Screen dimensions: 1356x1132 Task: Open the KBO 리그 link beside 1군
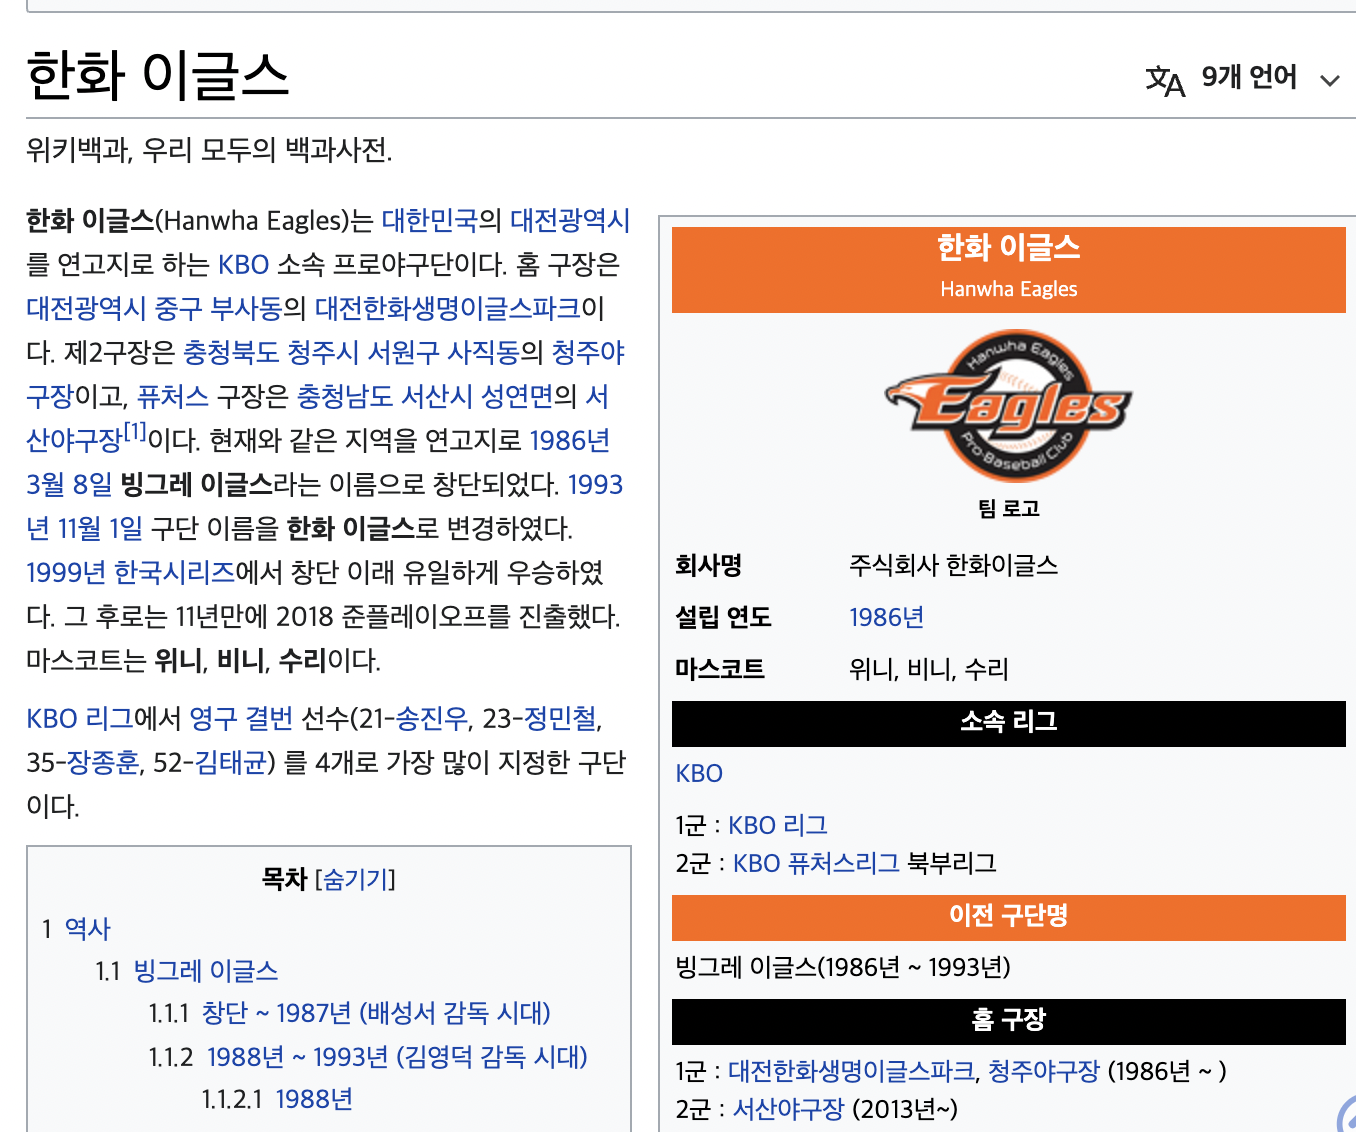click(x=778, y=825)
